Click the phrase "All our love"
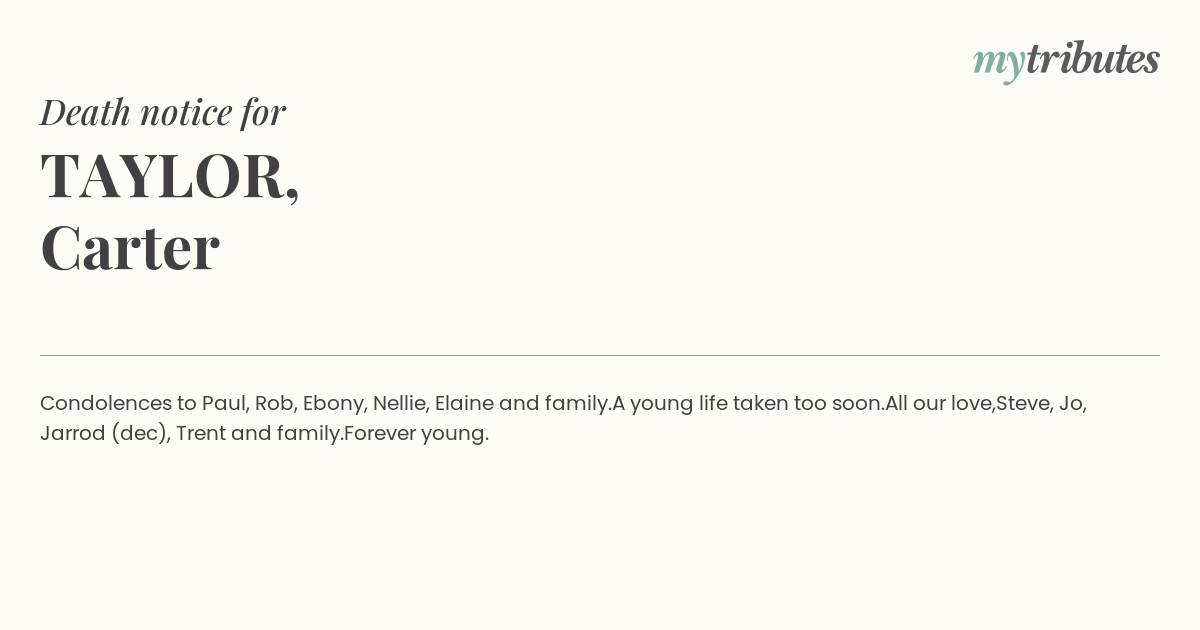 [938, 403]
